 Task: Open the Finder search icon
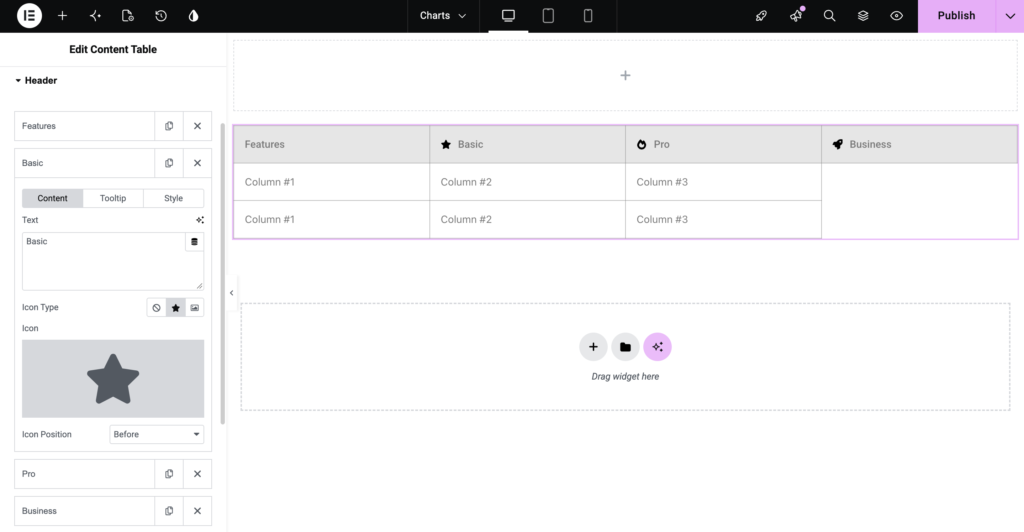click(829, 16)
